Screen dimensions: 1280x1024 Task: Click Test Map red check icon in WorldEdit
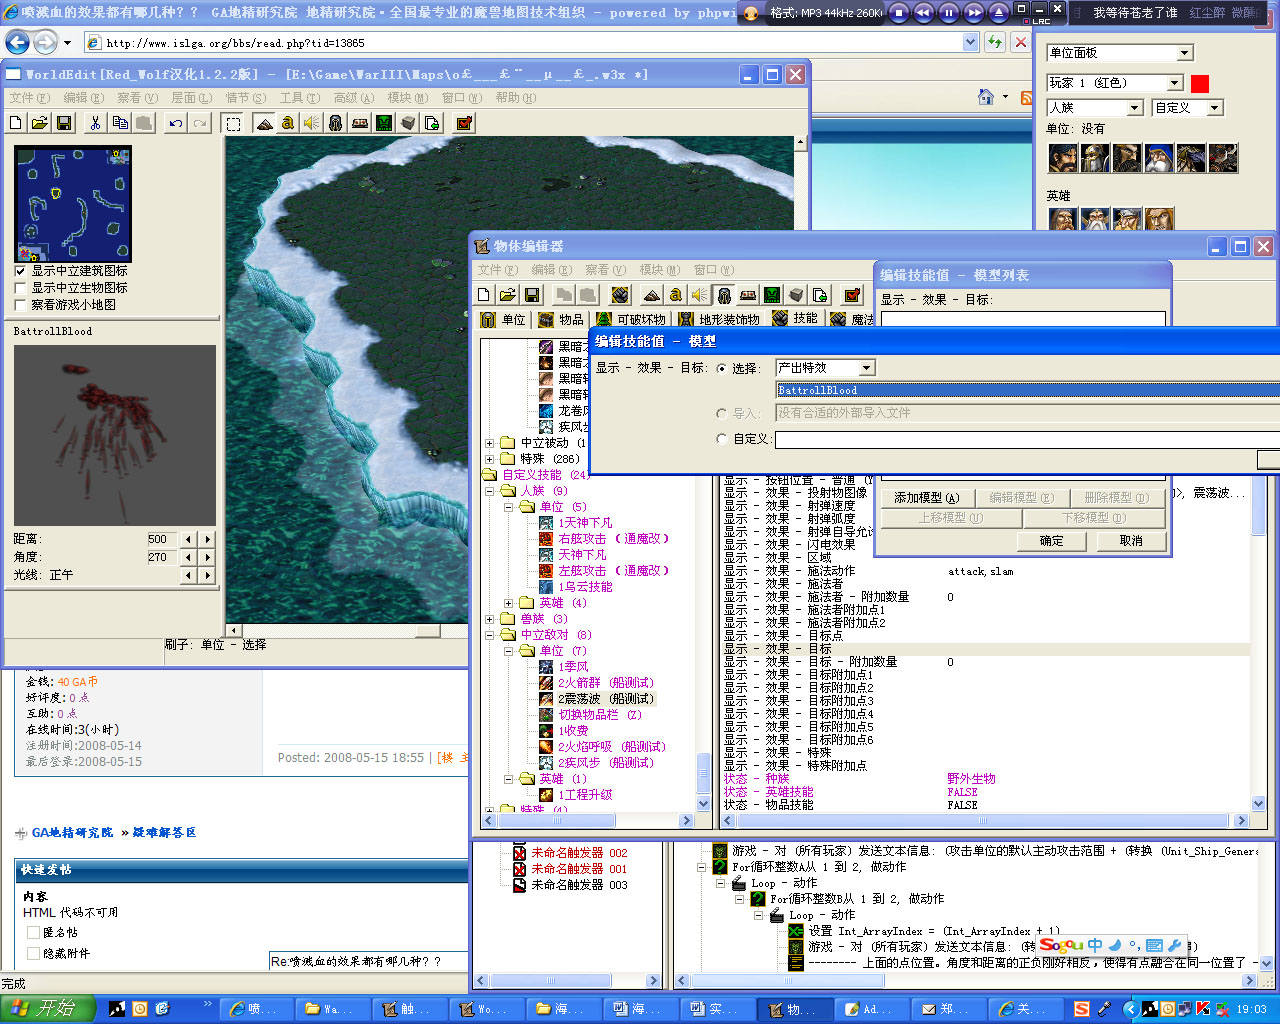click(464, 123)
